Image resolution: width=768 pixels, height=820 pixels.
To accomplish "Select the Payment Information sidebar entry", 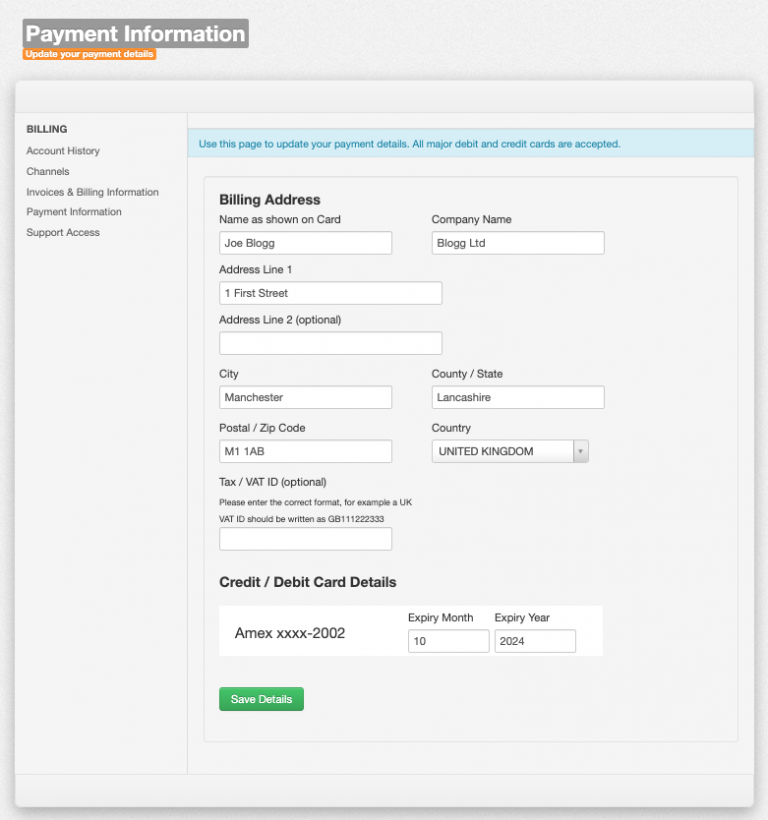I will pos(73,211).
